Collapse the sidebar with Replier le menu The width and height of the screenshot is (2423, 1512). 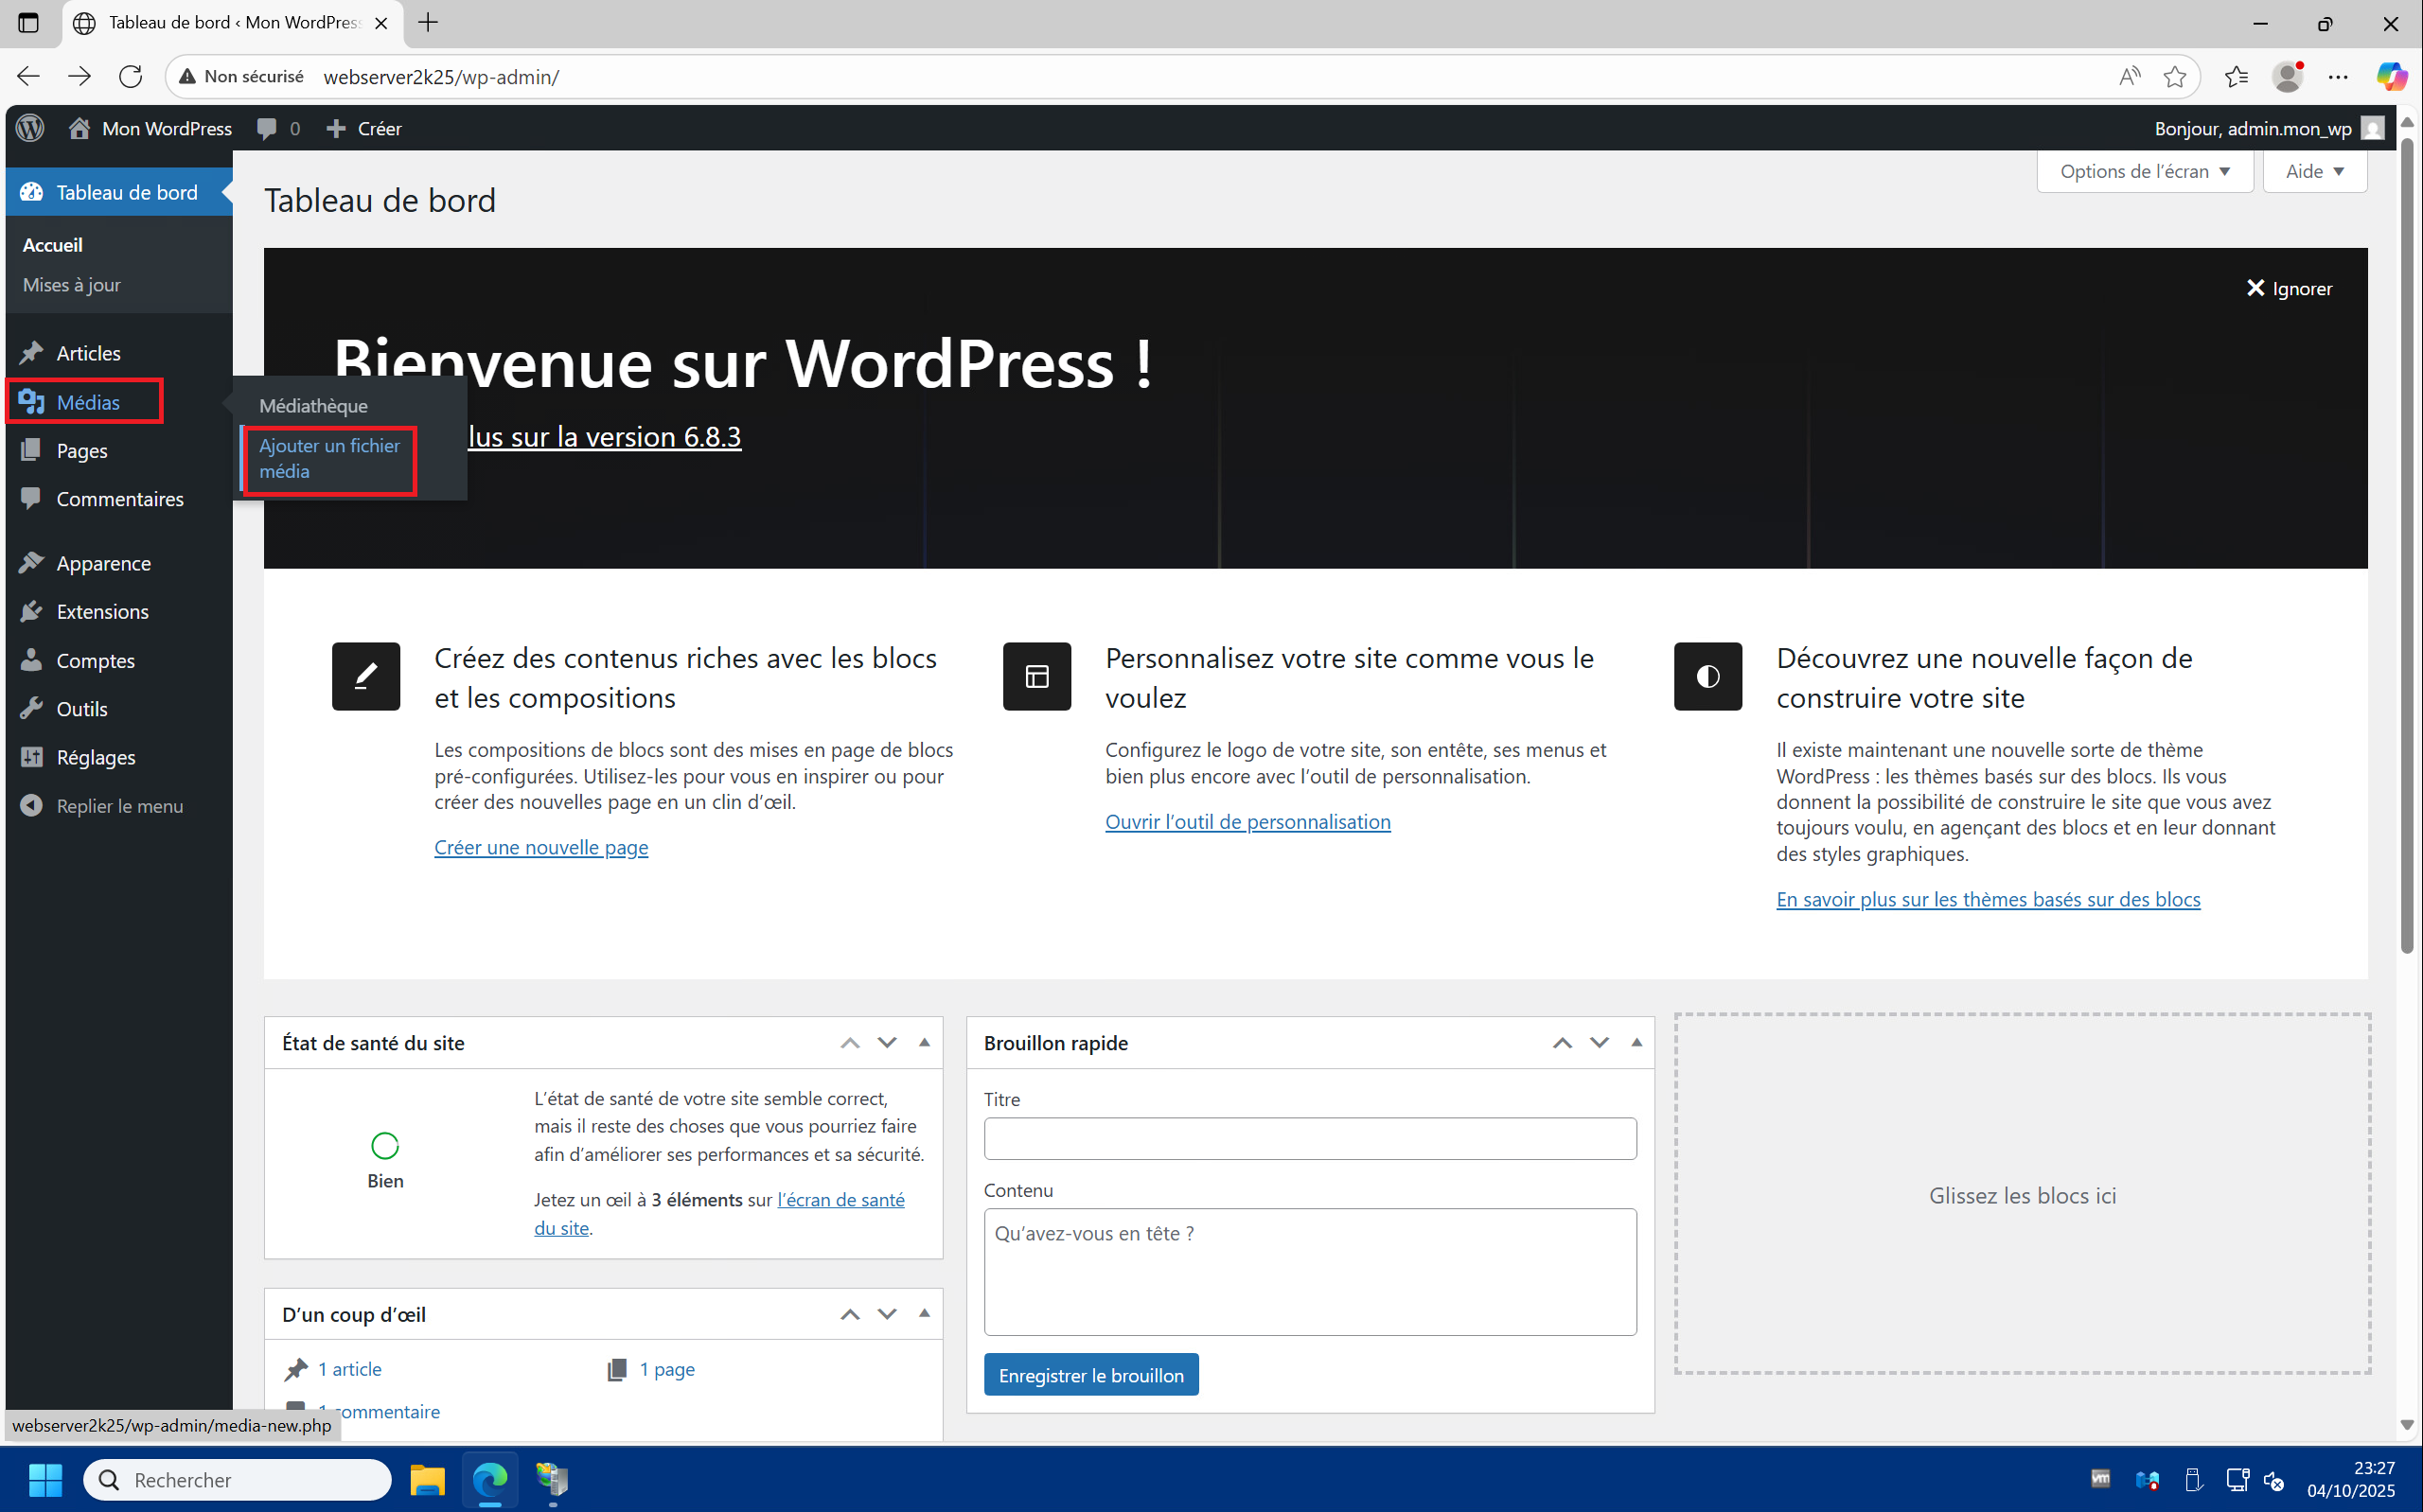coord(119,805)
